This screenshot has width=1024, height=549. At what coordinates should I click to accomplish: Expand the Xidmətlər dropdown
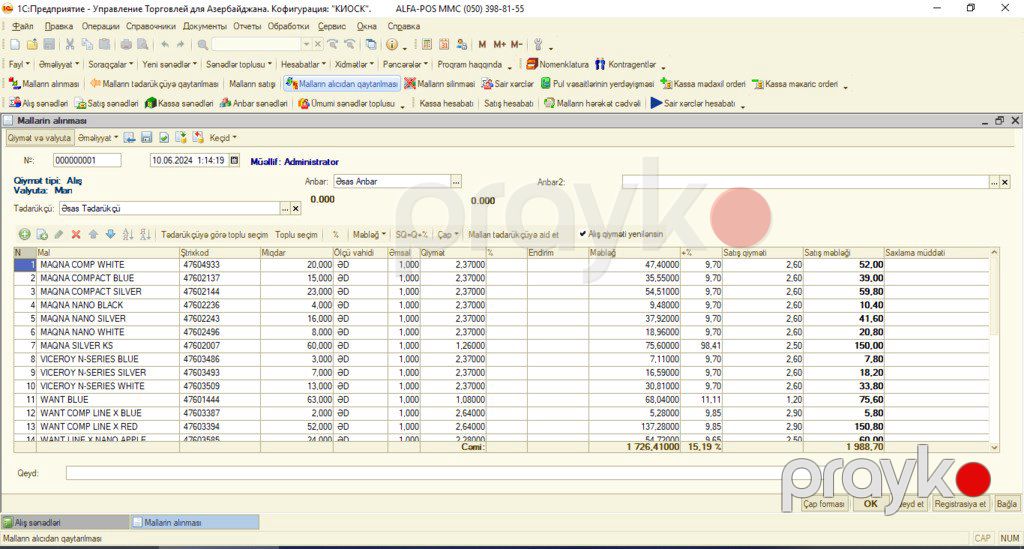click(x=354, y=65)
